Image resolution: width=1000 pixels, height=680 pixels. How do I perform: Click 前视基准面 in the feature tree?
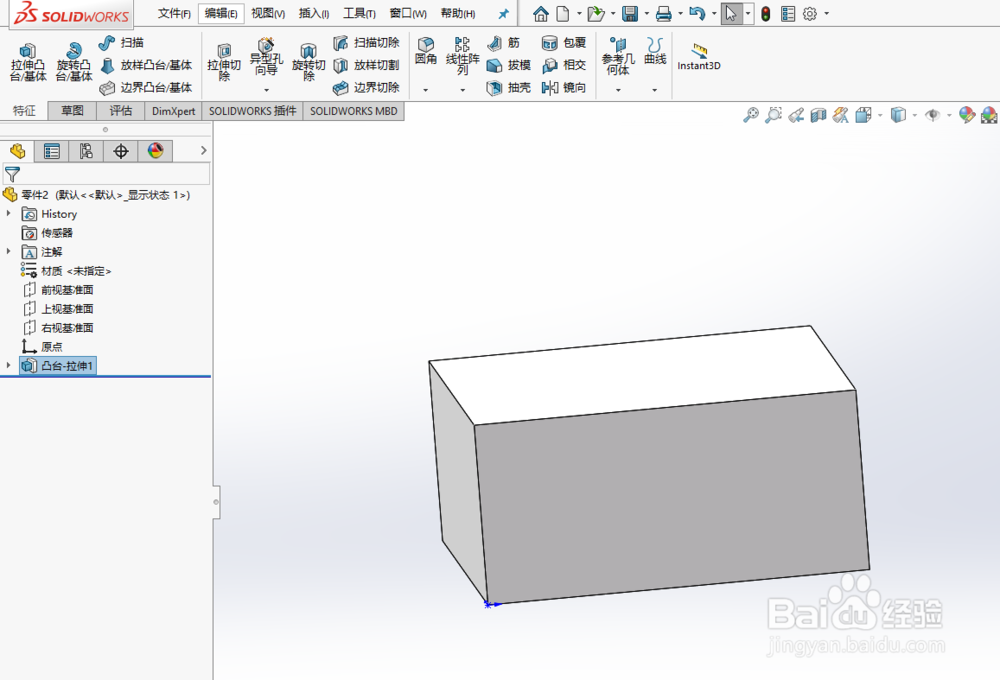pos(65,289)
